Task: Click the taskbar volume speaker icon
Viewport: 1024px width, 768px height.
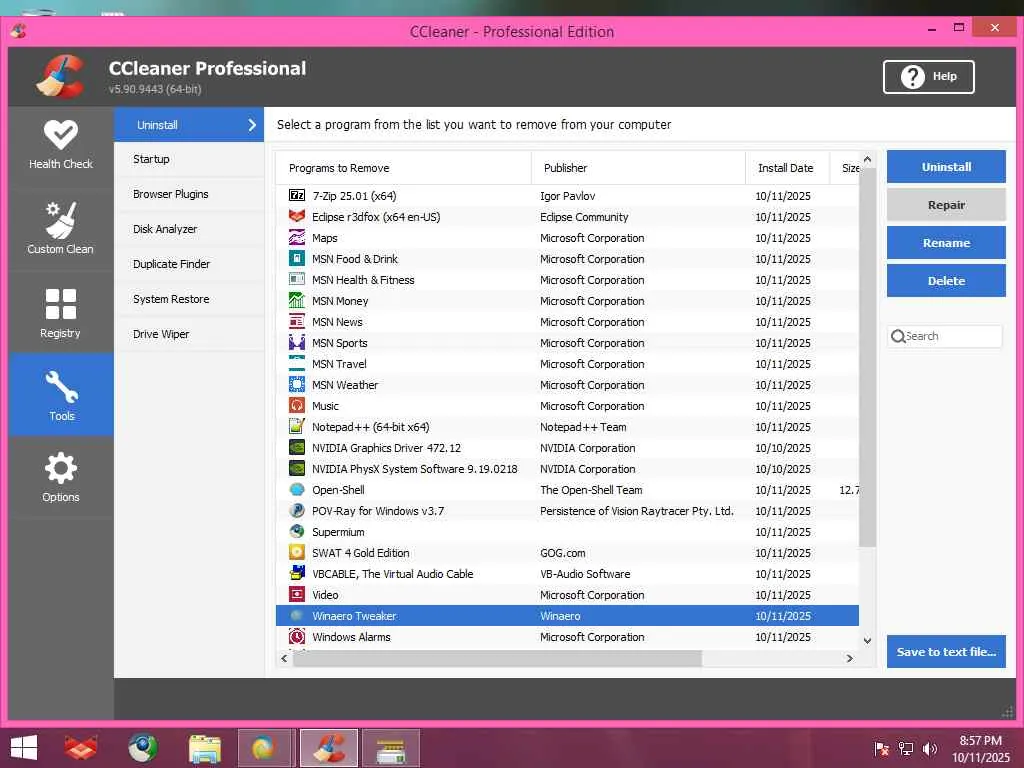Action: (929, 748)
